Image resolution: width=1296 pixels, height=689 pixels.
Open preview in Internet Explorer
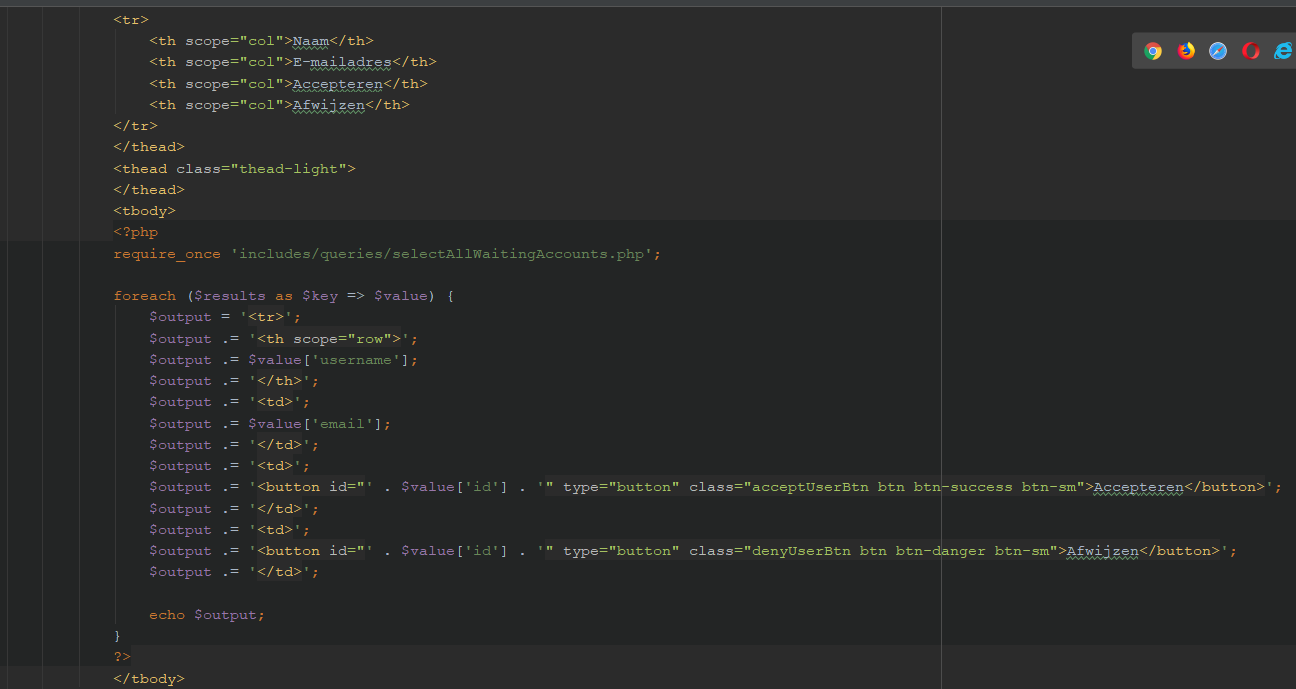1282,51
